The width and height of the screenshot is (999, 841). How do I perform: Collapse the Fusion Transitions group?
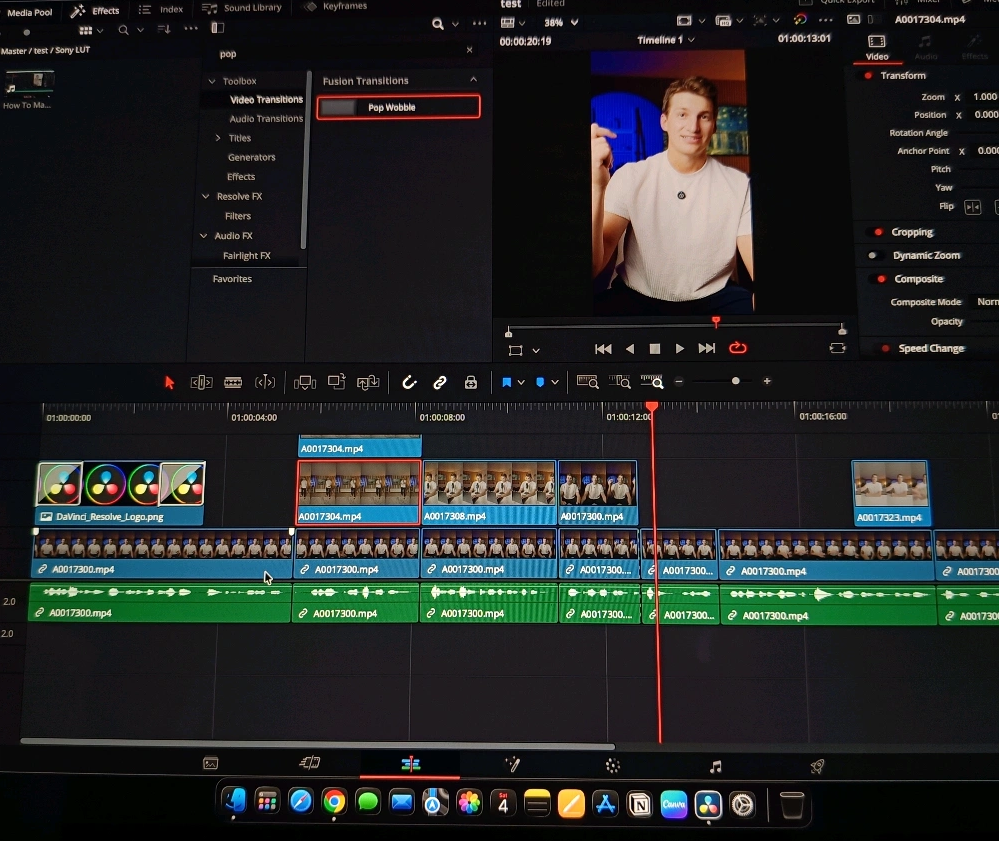(x=473, y=80)
